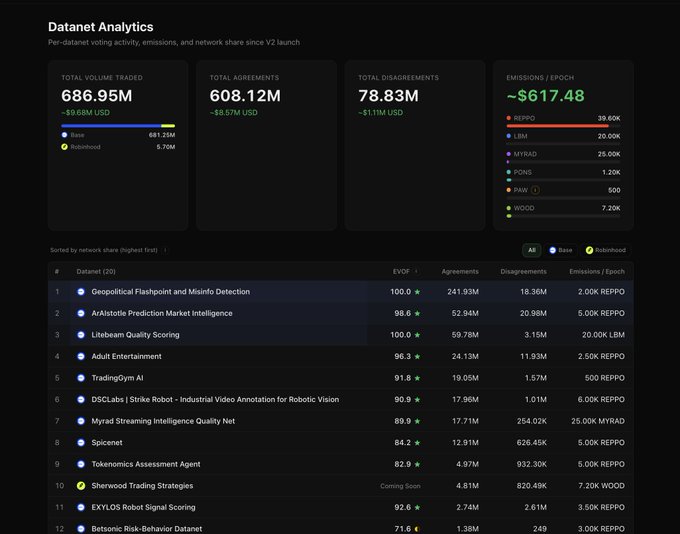Click Base chain icon for Geopolitical Flashpoint row
Viewport: 680px width, 534px height.
tap(81, 292)
